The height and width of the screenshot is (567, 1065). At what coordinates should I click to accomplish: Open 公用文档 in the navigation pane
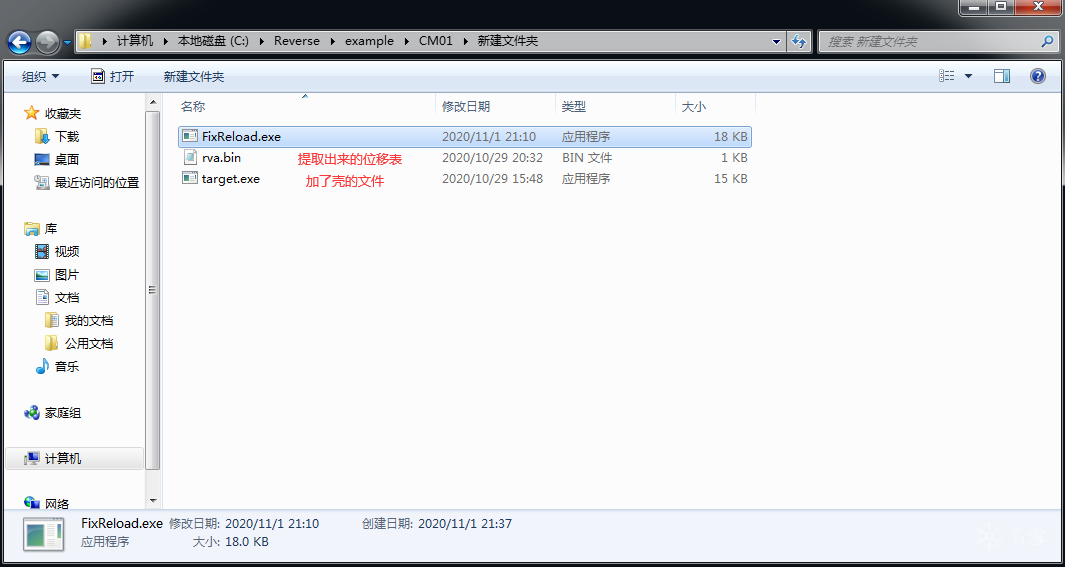click(x=88, y=344)
